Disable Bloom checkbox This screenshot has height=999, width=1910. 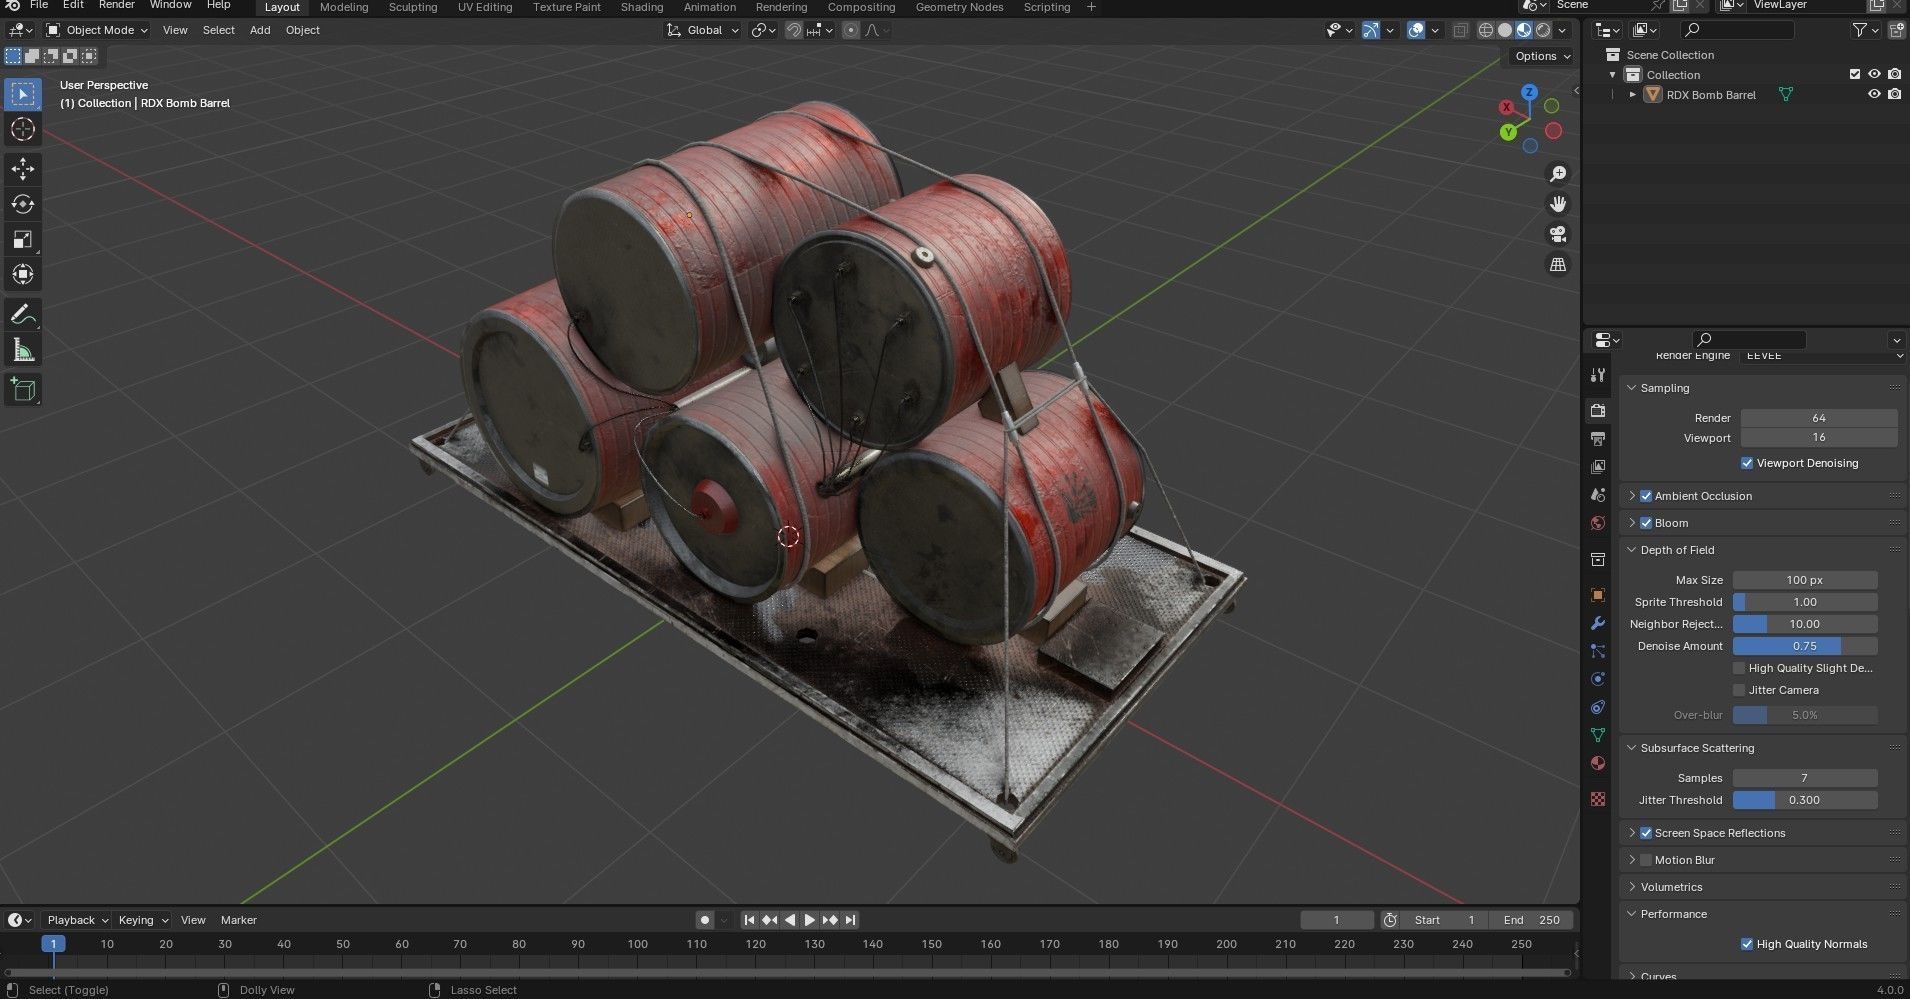point(1646,523)
